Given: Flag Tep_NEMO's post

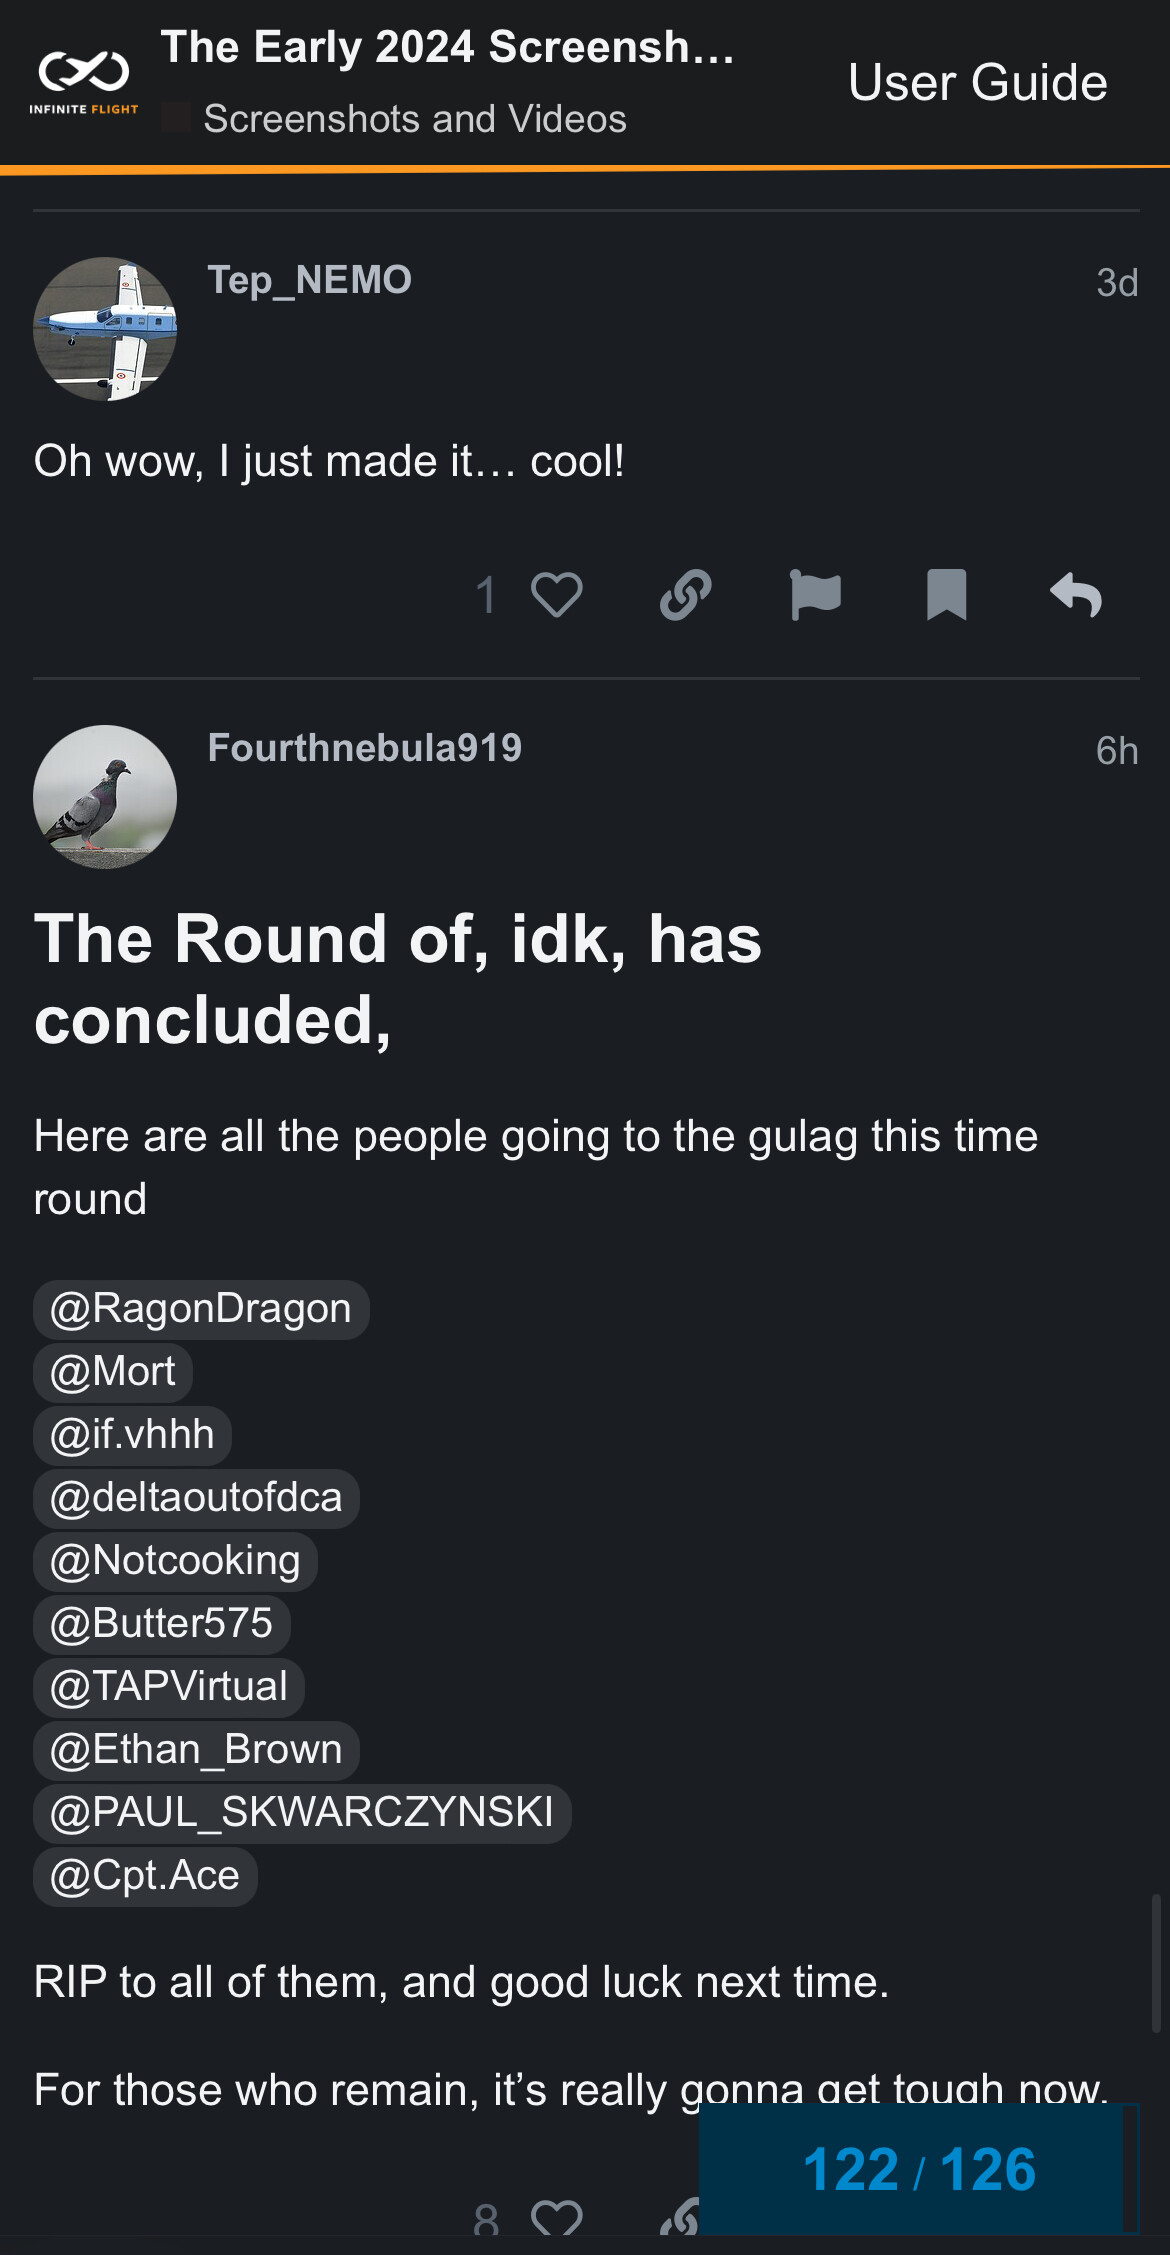Looking at the screenshot, I should 815,595.
